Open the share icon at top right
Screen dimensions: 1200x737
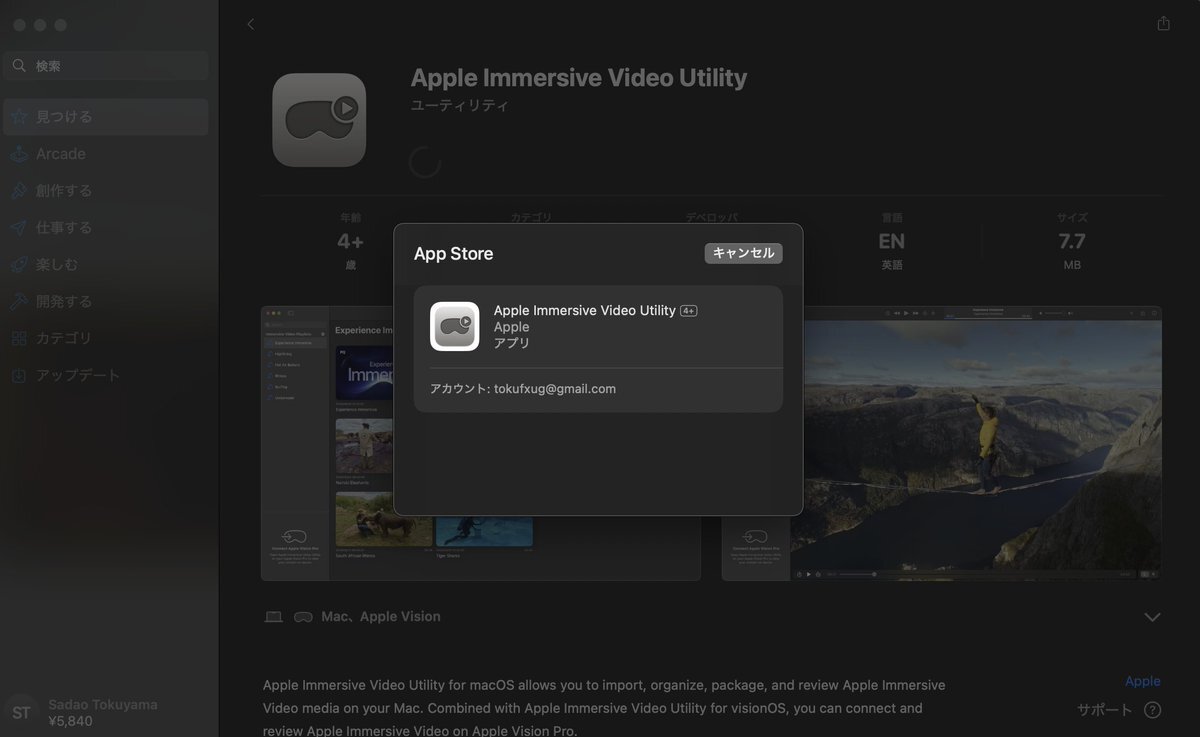(1163, 23)
